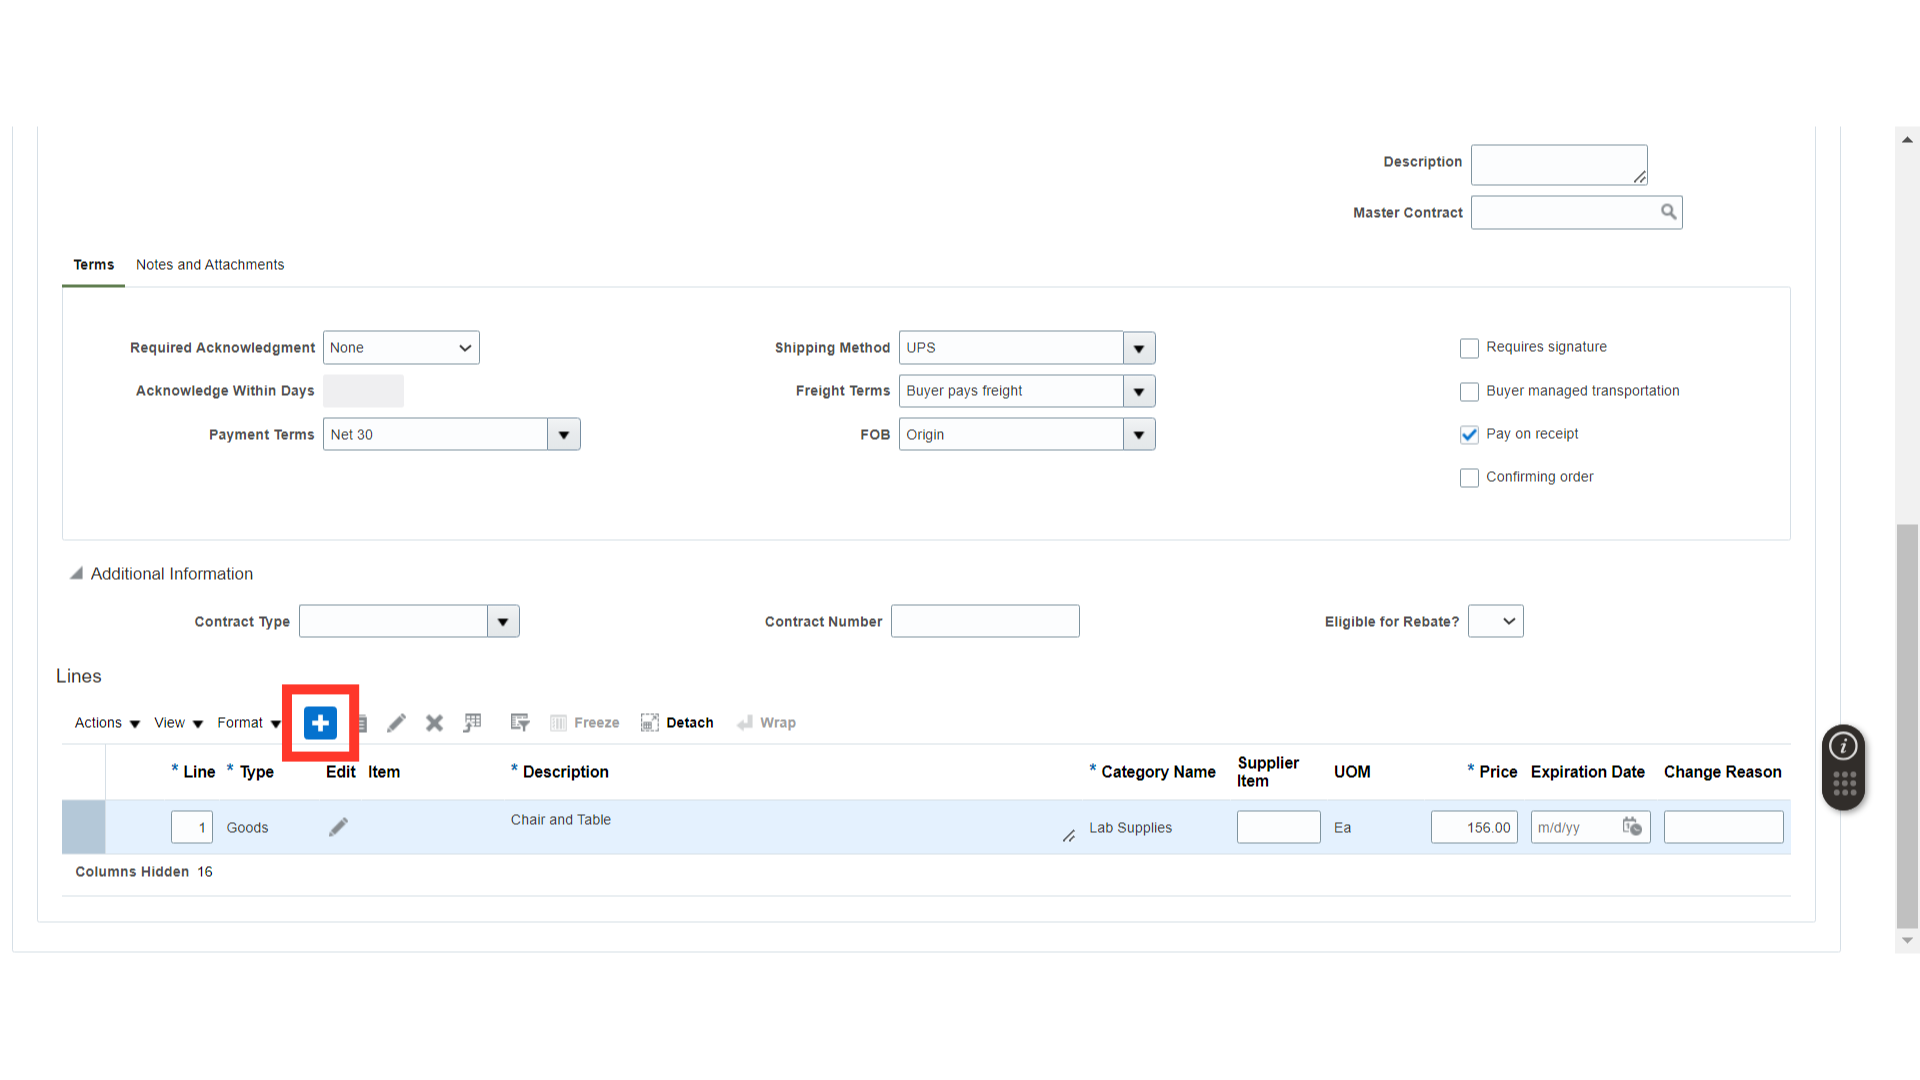Viewport: 1920px width, 1080px height.
Task: Uncheck the Pay on receipt checkbox
Action: [x=1469, y=435]
